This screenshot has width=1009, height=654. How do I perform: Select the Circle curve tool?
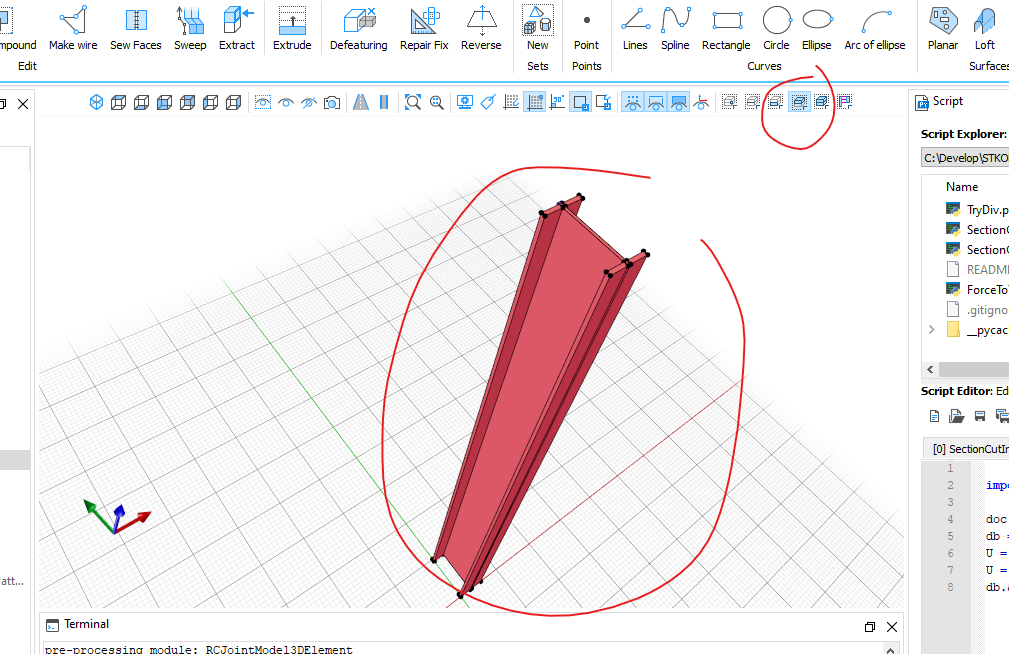coord(777,28)
